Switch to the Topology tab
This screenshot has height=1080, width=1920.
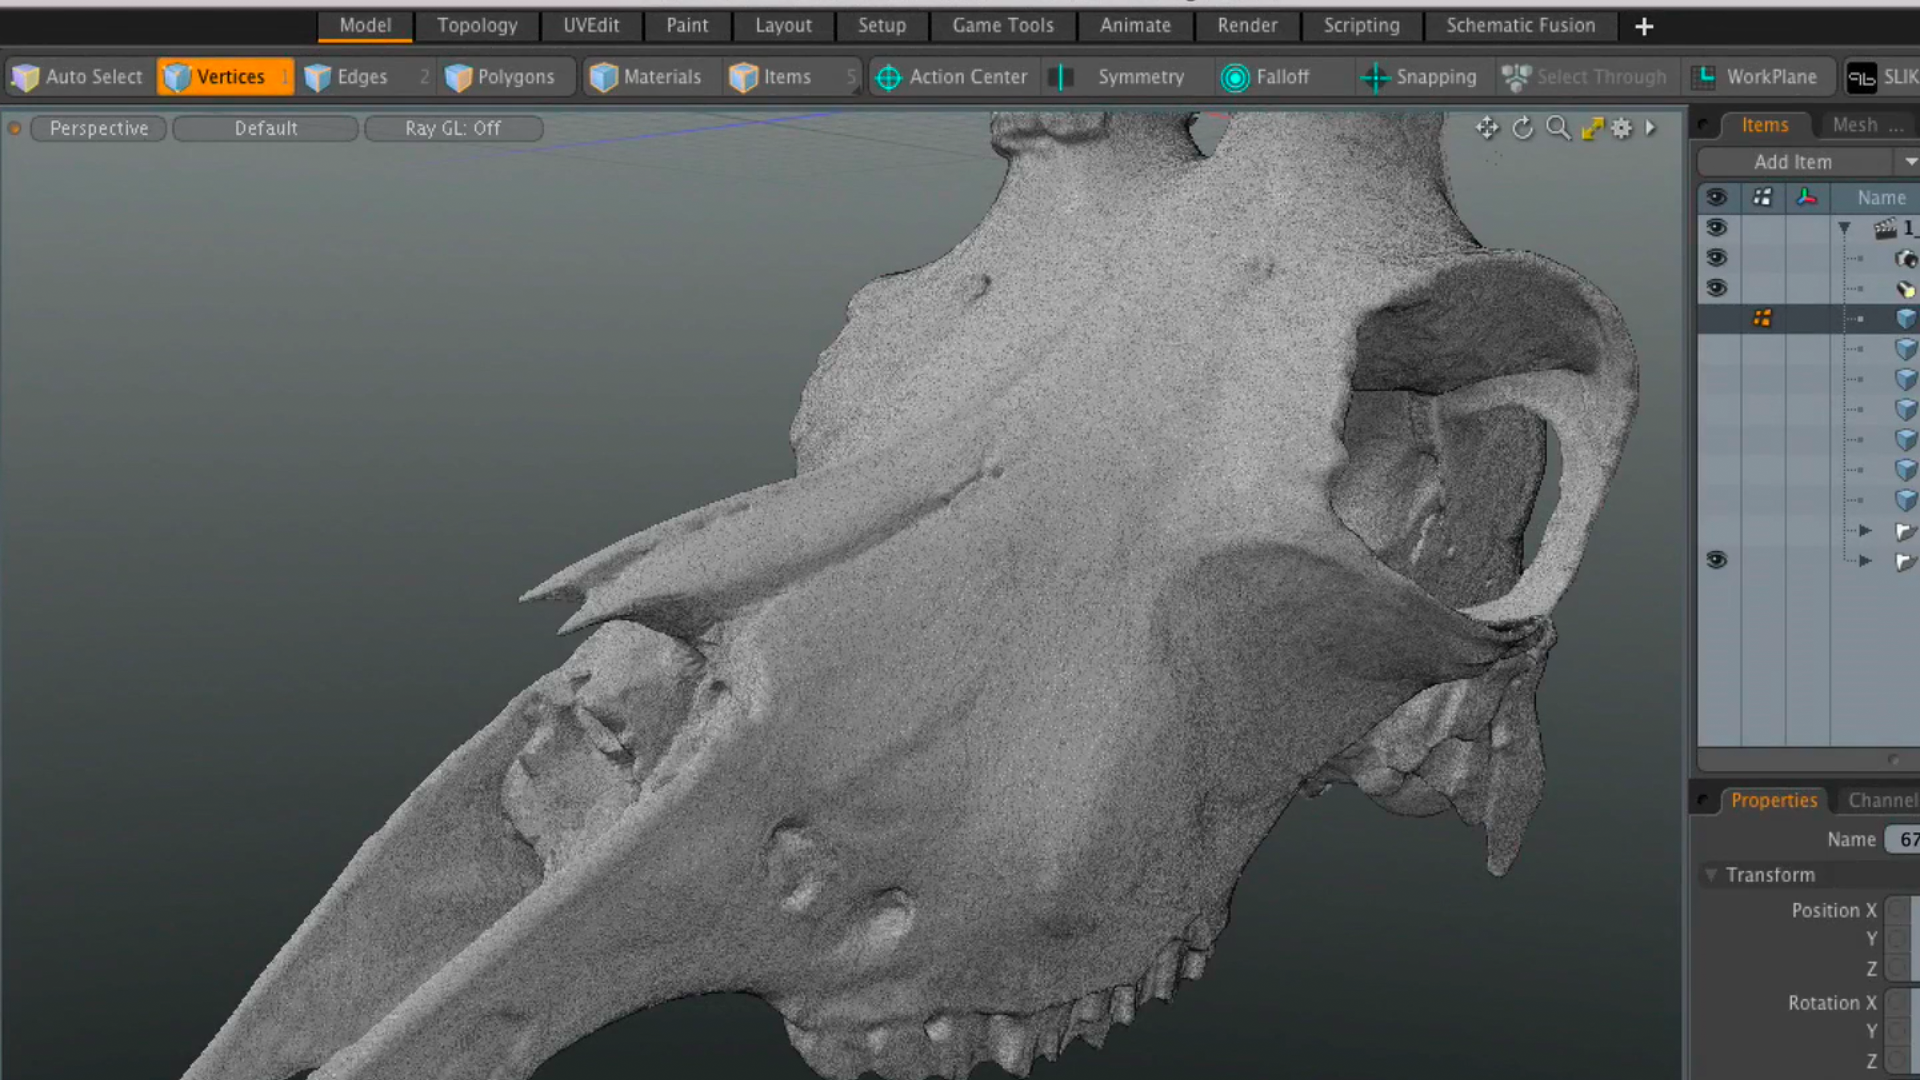[x=477, y=25]
